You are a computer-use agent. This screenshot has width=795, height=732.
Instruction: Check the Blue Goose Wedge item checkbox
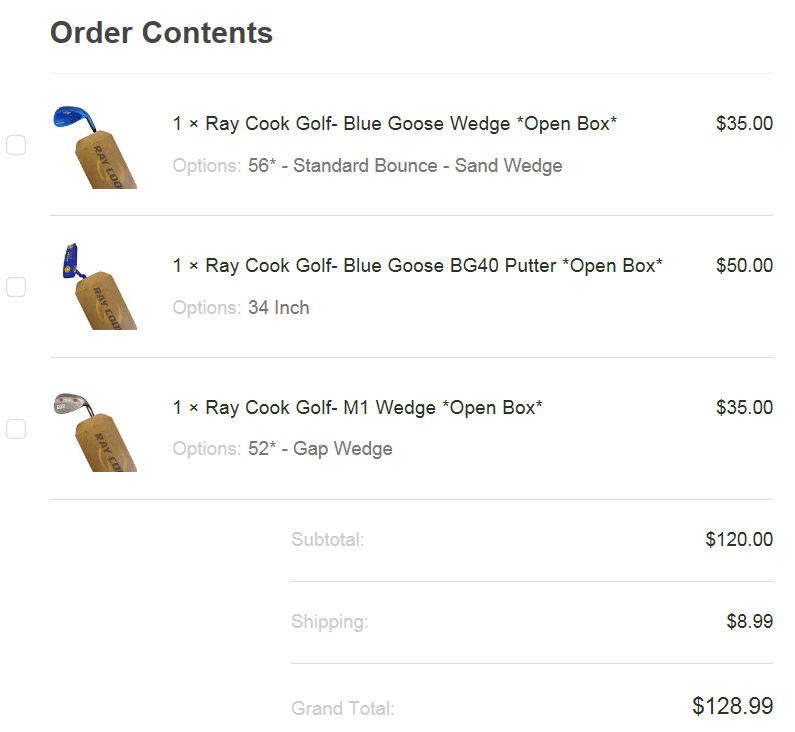click(x=16, y=145)
